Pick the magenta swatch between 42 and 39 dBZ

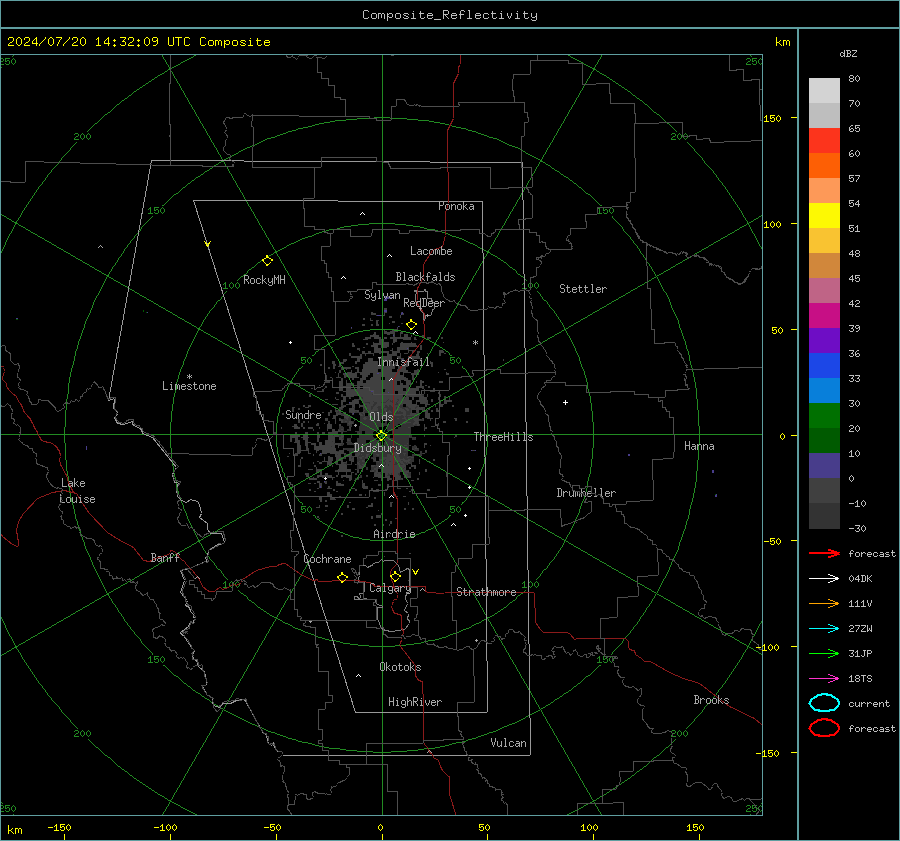coord(824,315)
